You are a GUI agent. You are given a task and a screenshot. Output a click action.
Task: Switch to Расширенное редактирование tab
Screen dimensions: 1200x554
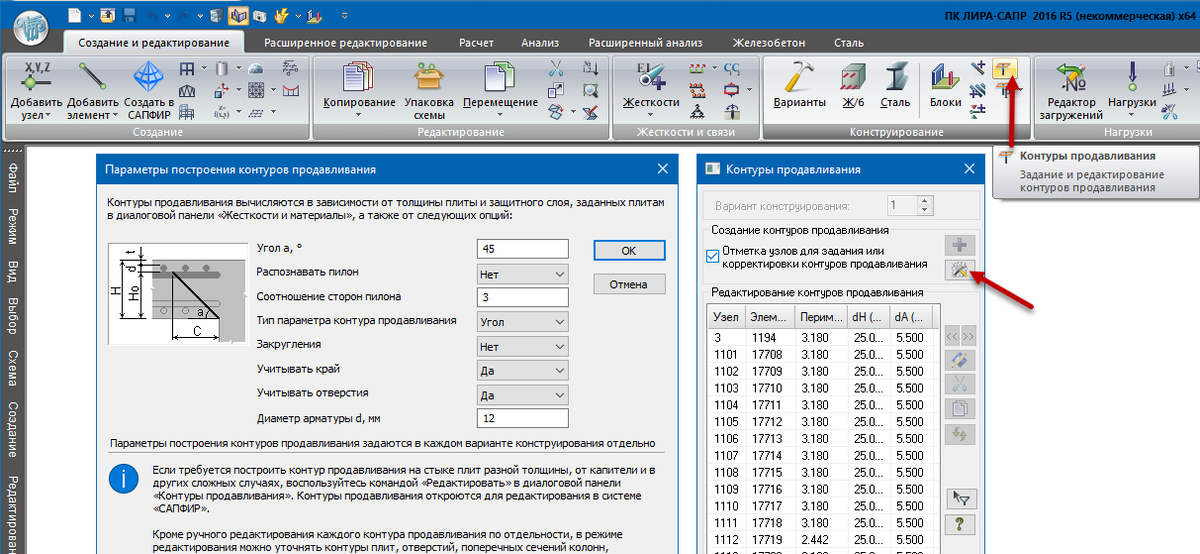(x=345, y=43)
